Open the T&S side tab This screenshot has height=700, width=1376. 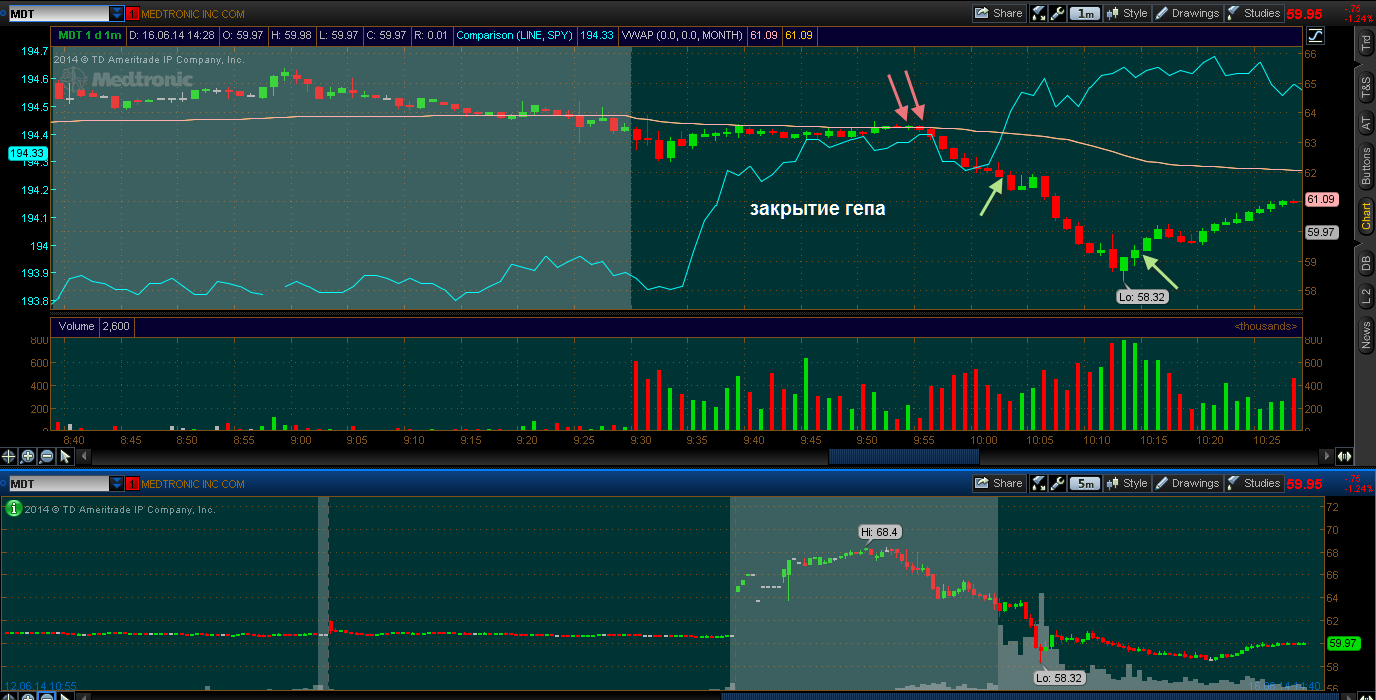(1364, 86)
